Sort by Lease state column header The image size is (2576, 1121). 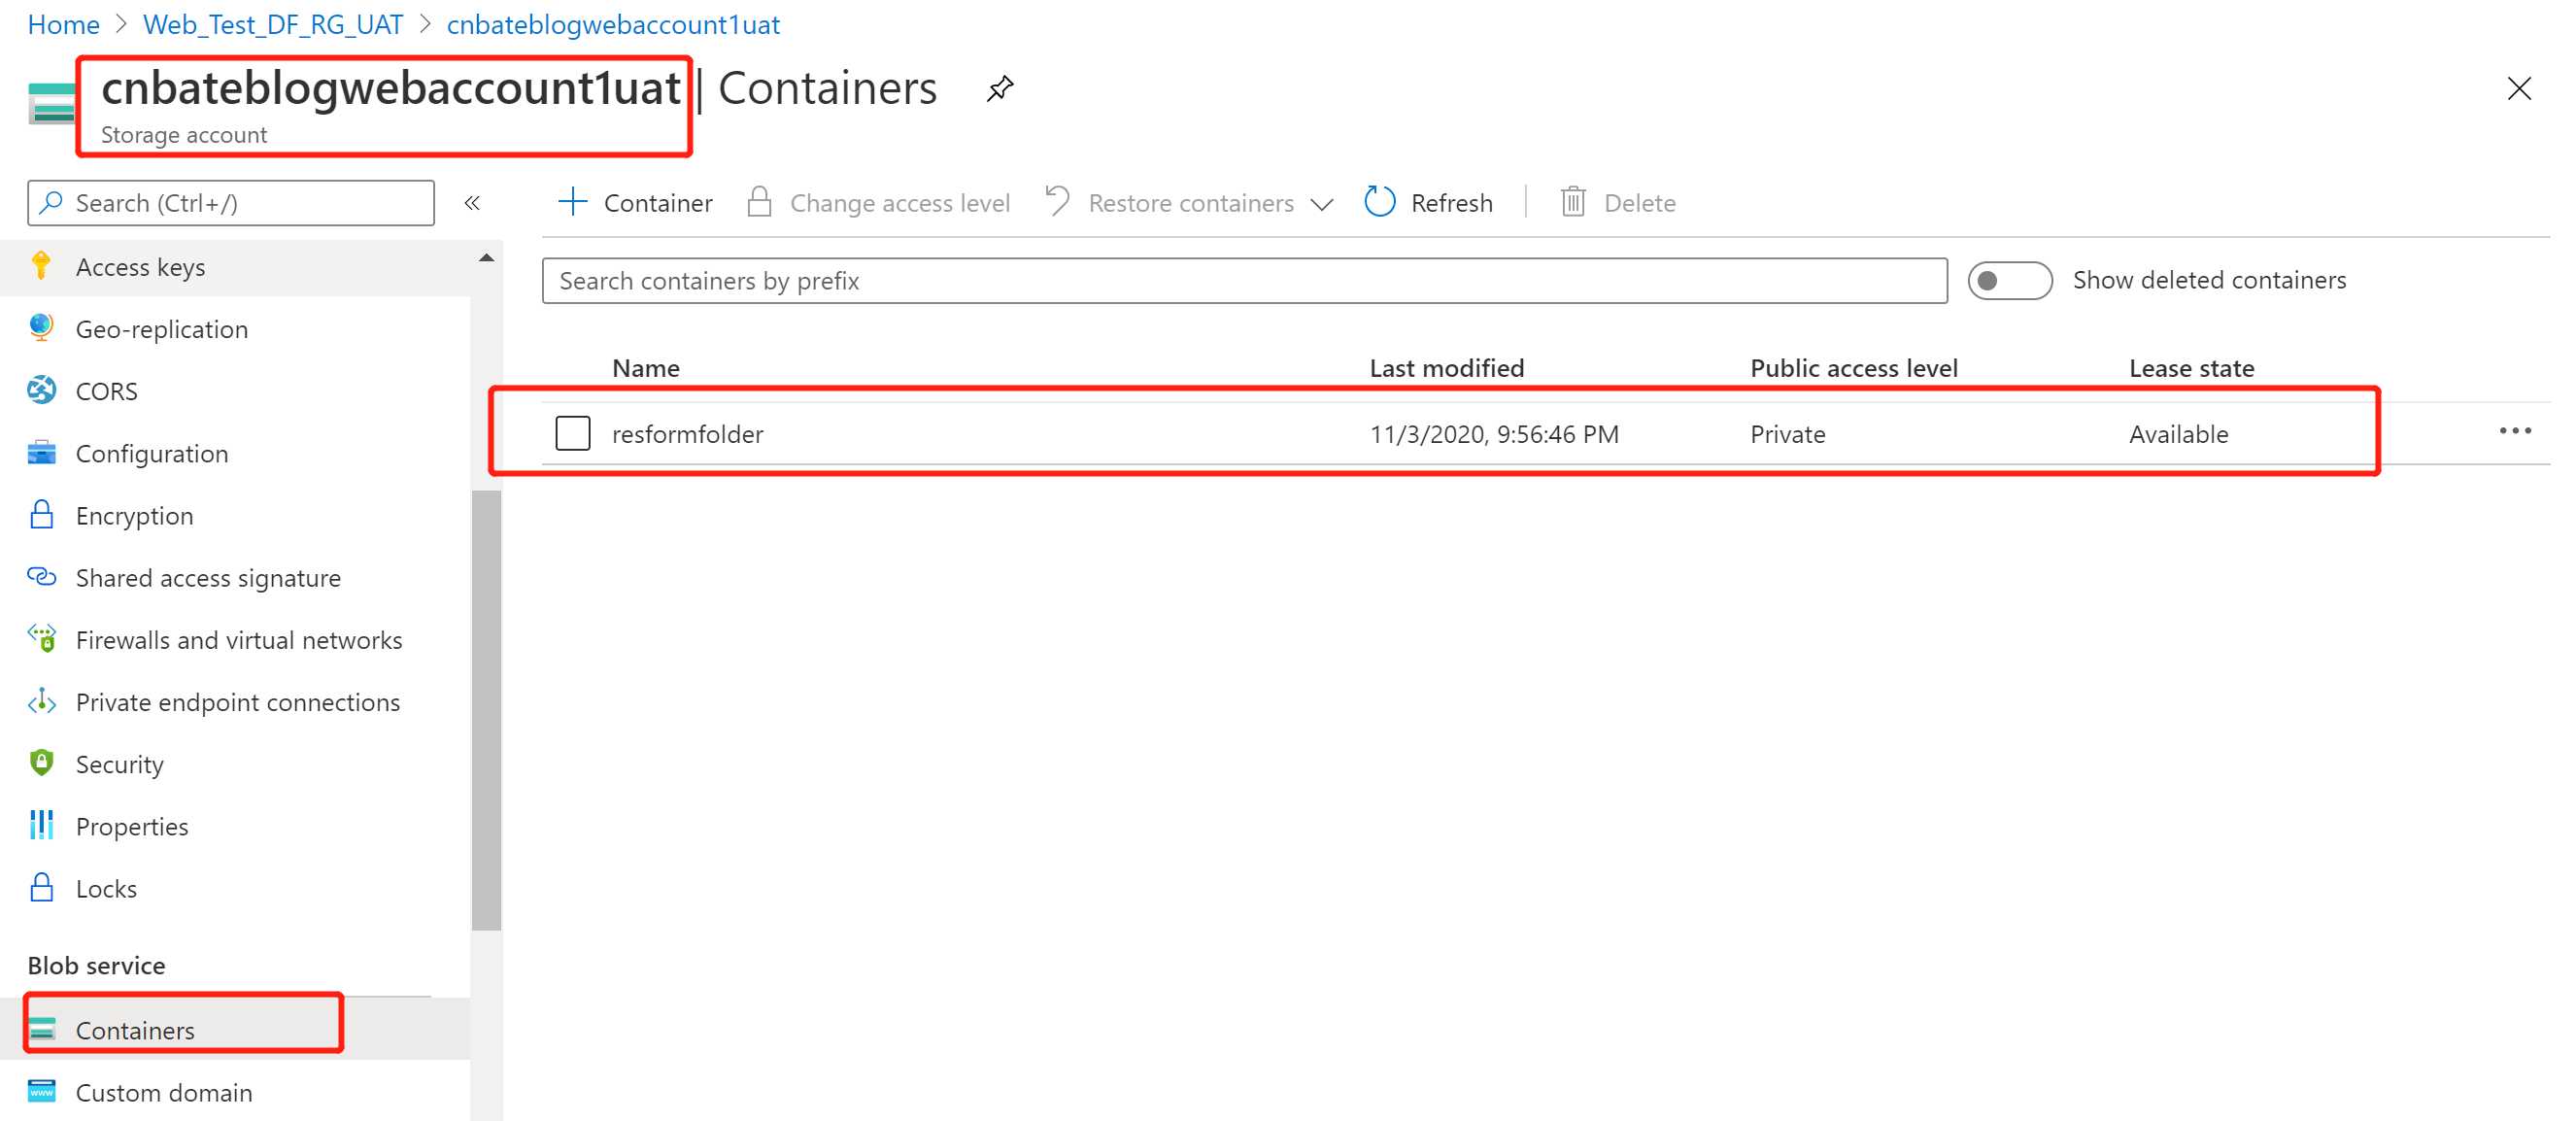[x=2191, y=368]
